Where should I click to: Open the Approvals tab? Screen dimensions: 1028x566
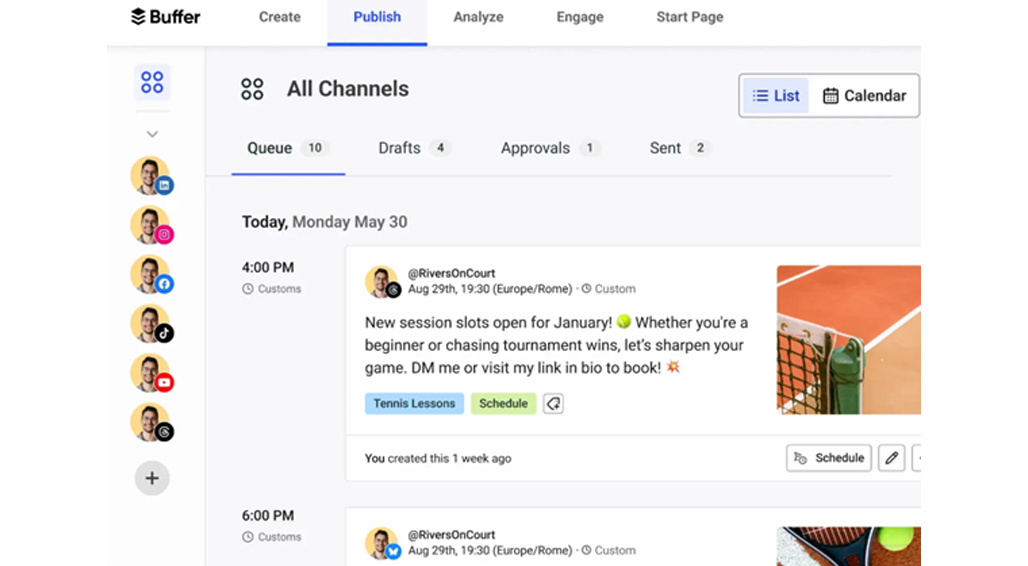(550, 148)
